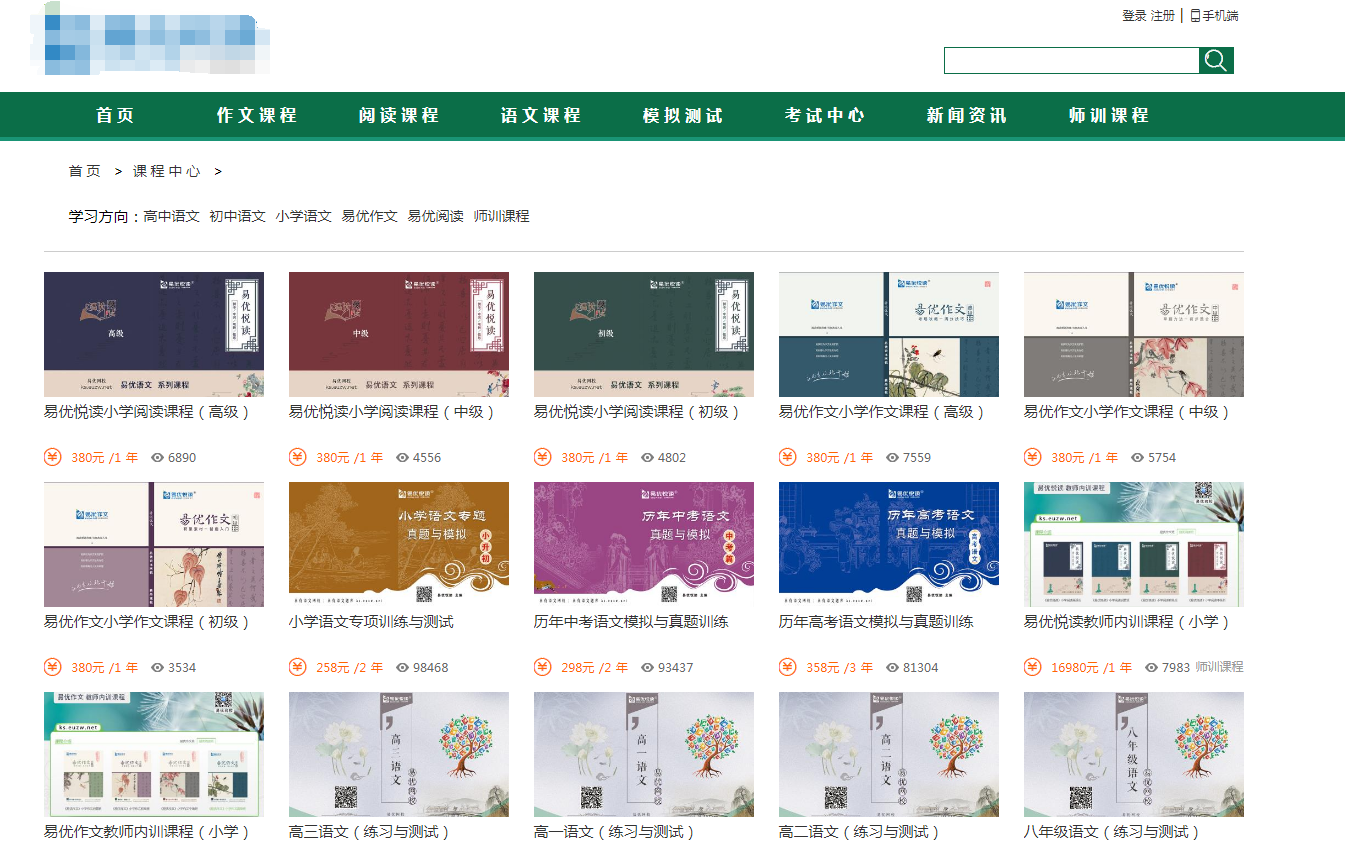Open thumbnail of 历年高考语文模拟与真题训练
The image size is (1345, 859).
click(x=889, y=544)
